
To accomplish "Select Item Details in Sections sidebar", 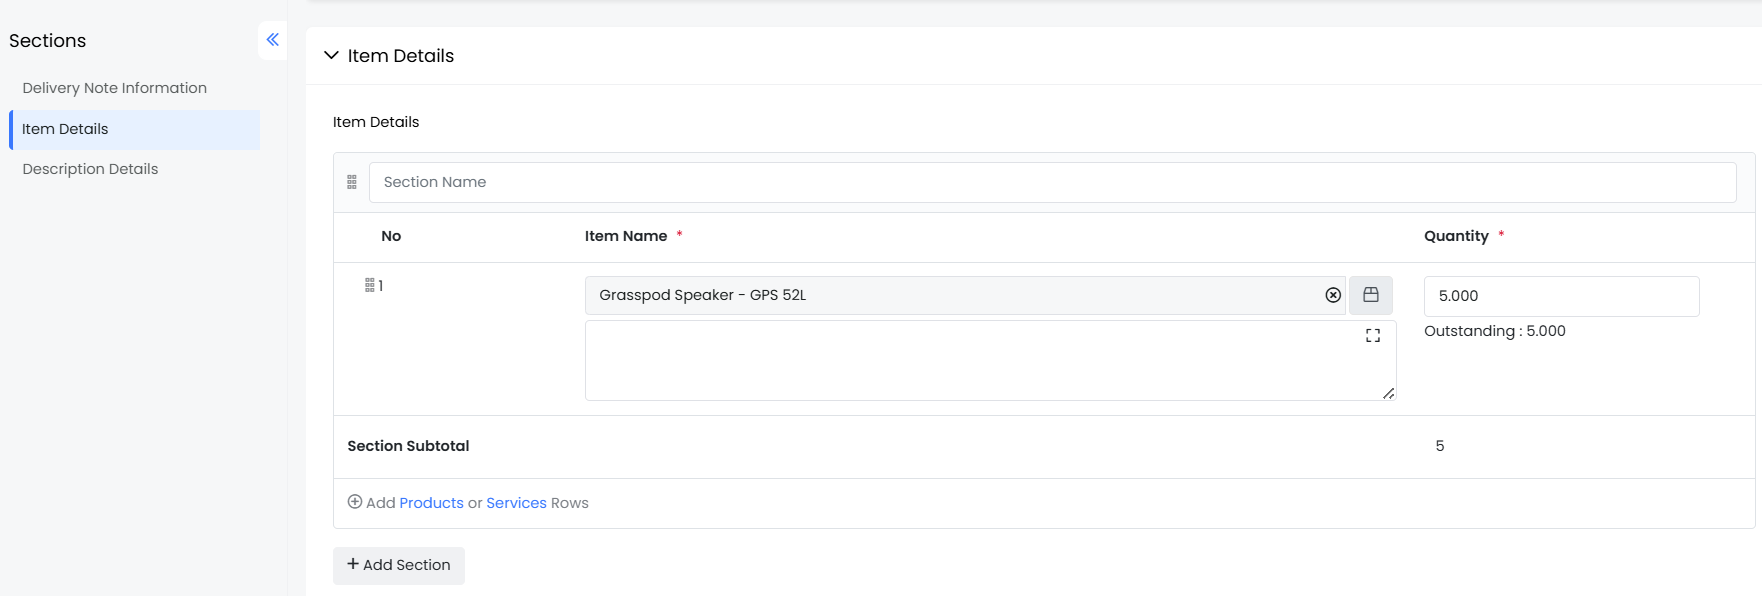I will click(65, 129).
